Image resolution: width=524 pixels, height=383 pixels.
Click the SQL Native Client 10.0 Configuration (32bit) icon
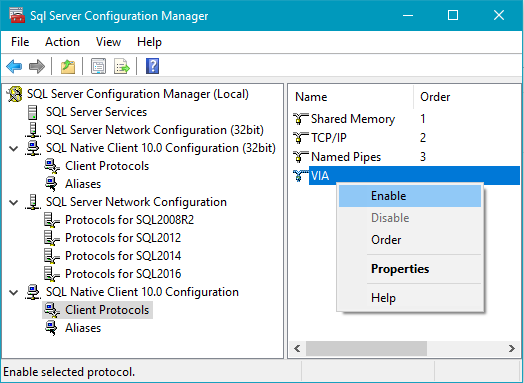click(33, 148)
